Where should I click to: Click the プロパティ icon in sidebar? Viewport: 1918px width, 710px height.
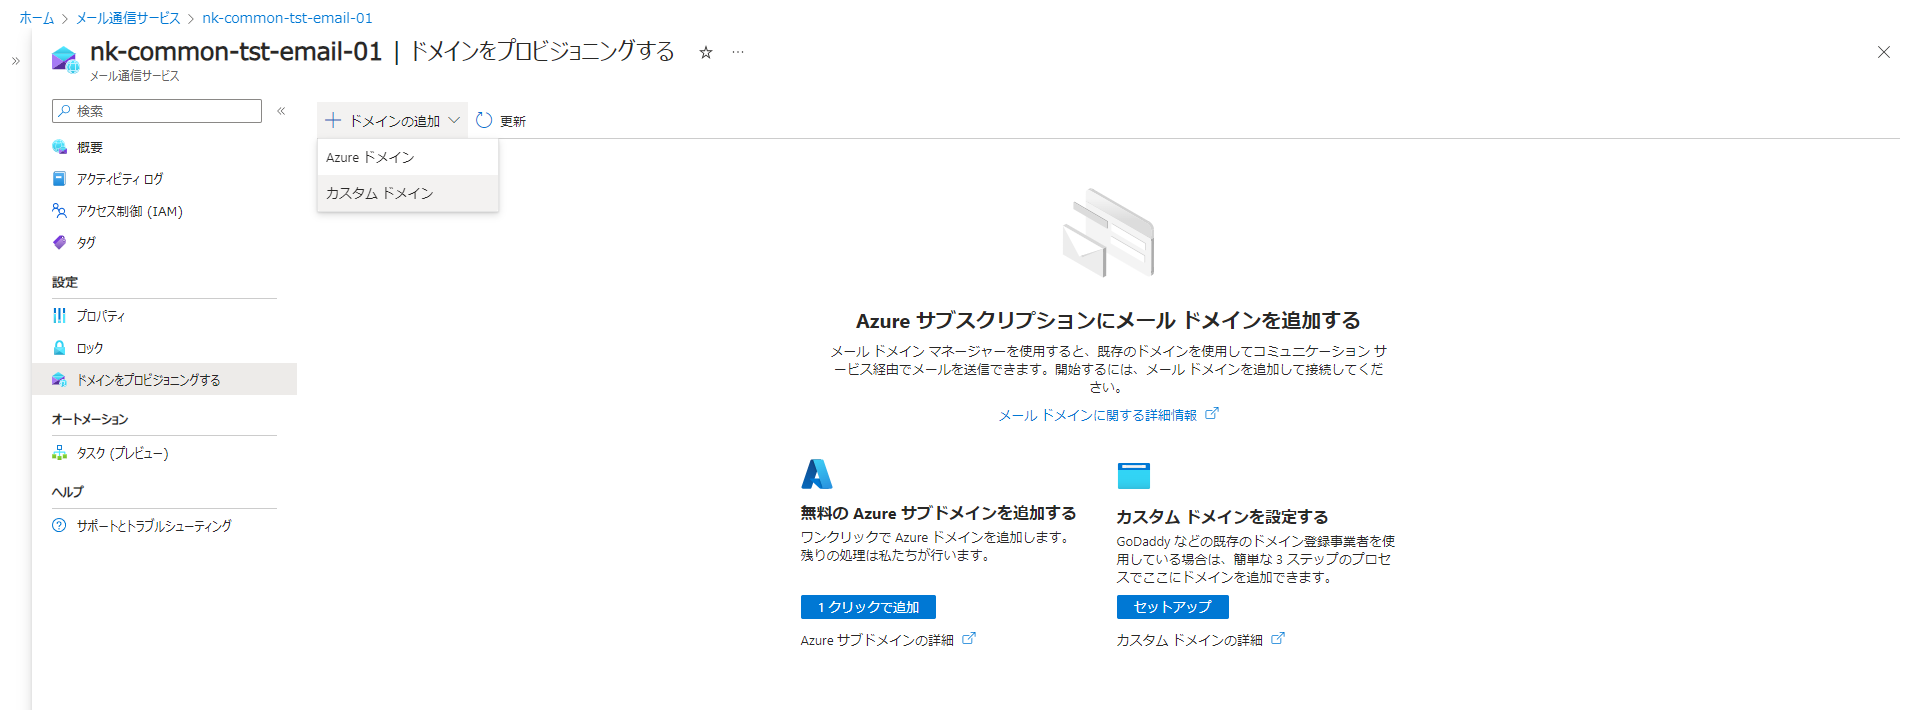[60, 316]
